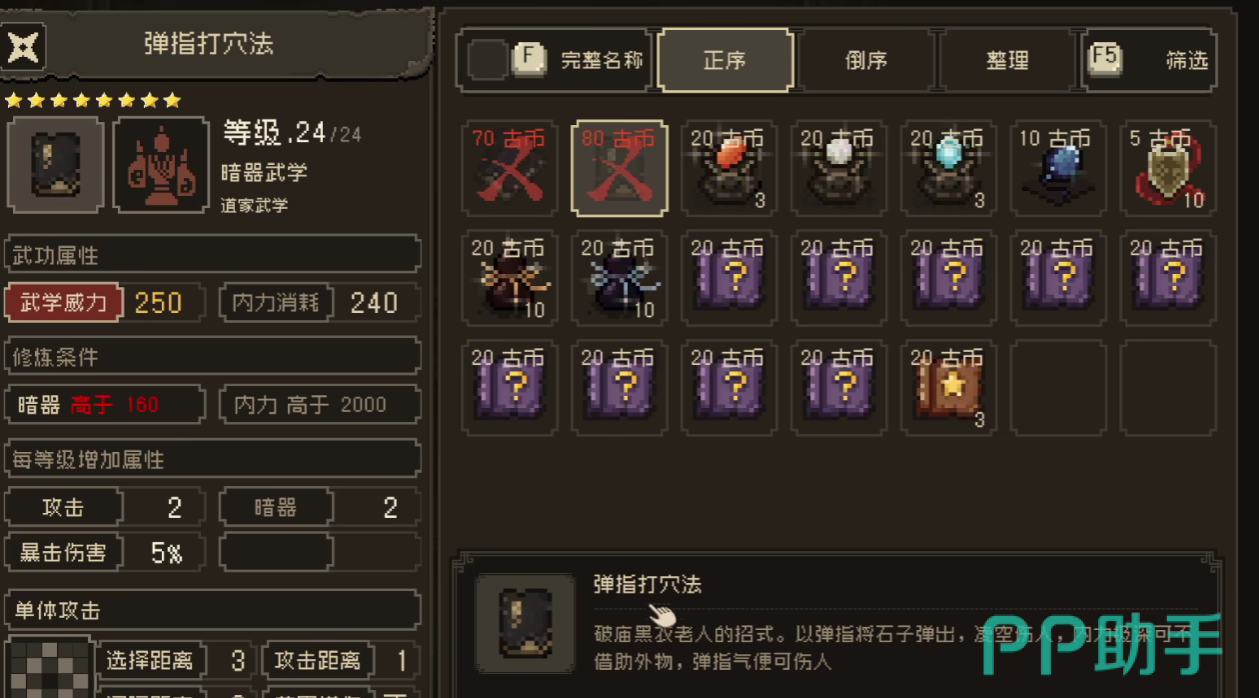The image size is (1259, 698).
Task: Choose the blue orb item costing 10 古币
Action: 1058,168
